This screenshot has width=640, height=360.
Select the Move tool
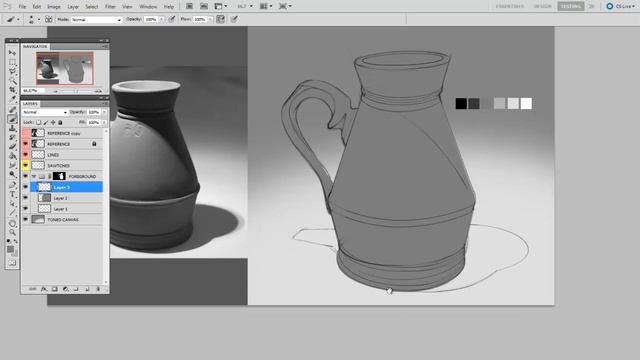coord(12,53)
